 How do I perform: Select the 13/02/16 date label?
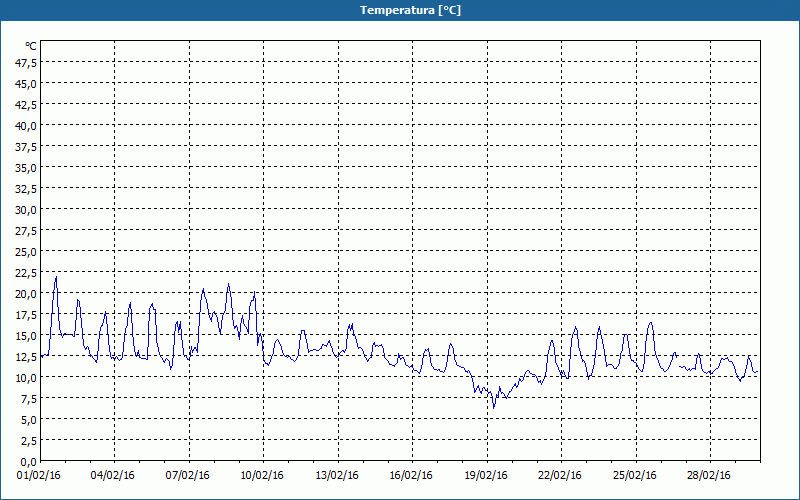(337, 476)
